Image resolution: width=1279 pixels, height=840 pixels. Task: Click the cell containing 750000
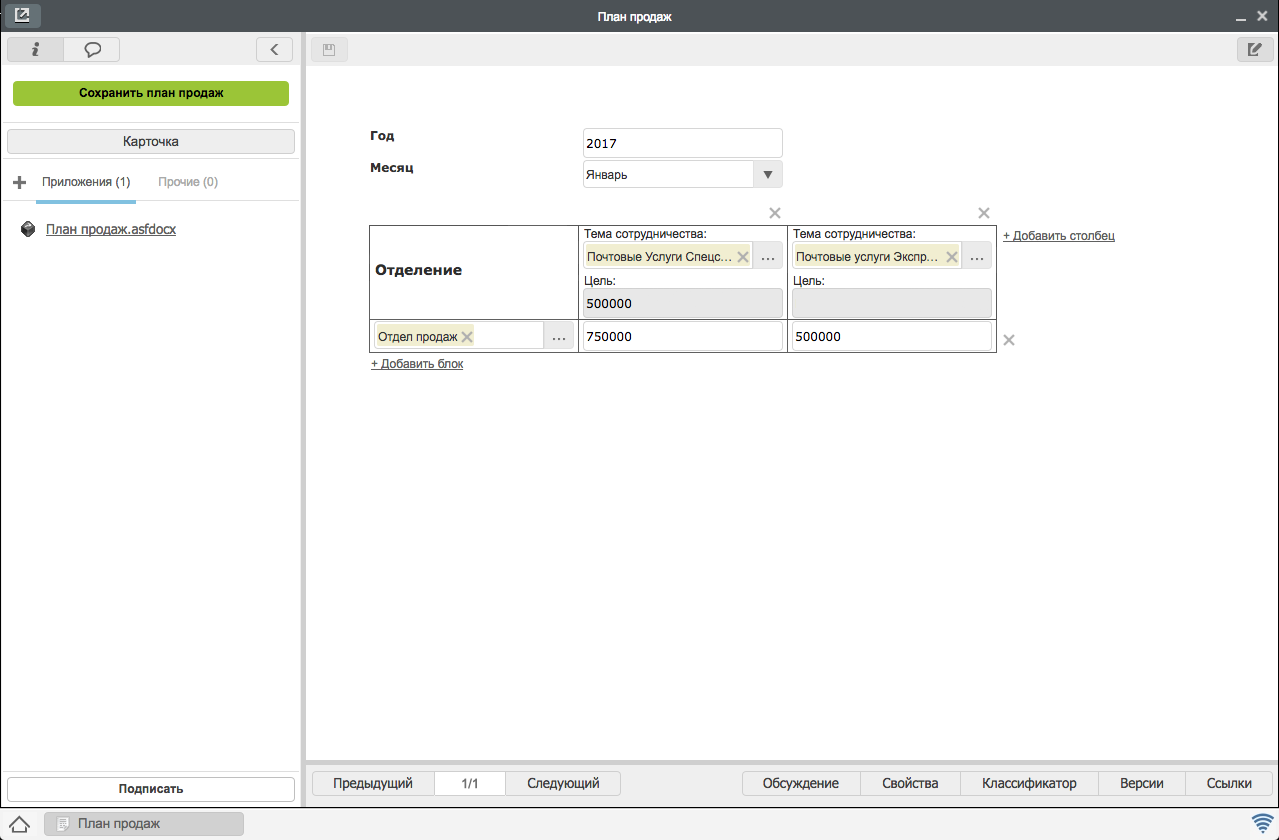coord(683,337)
